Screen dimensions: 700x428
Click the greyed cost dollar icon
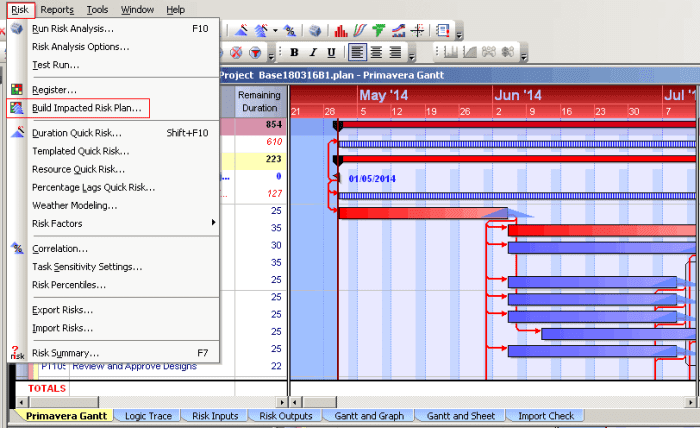[508, 52]
